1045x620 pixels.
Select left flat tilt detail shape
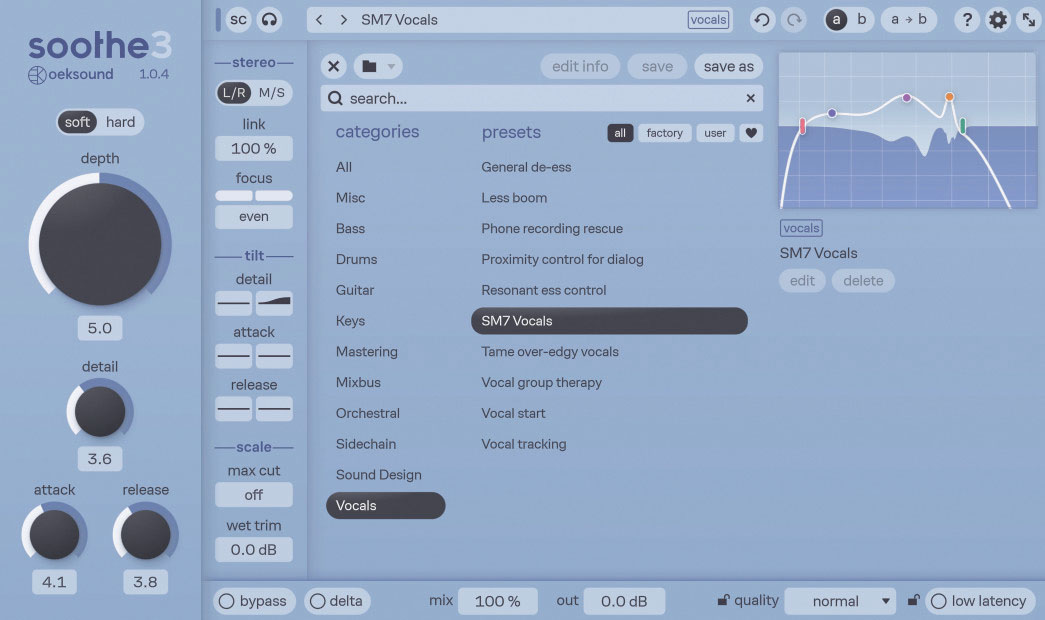(234, 303)
